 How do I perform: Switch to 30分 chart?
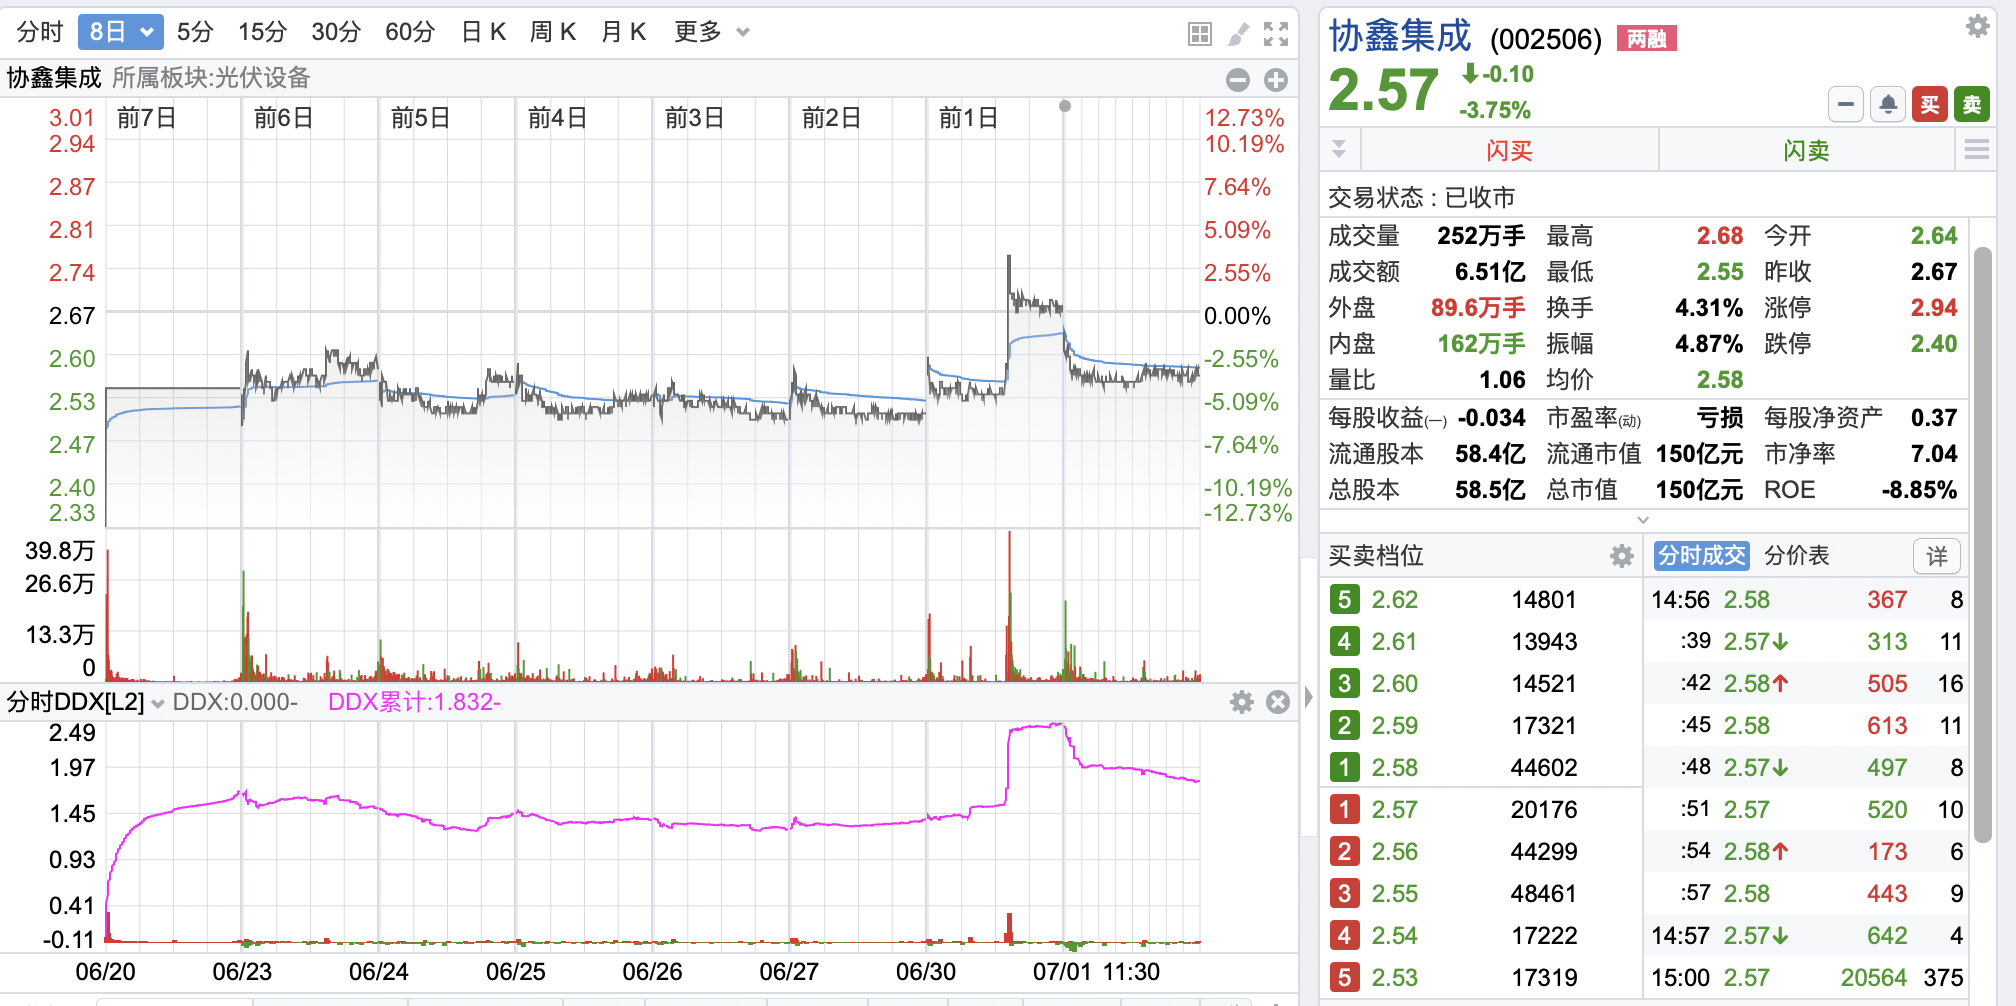coord(336,32)
